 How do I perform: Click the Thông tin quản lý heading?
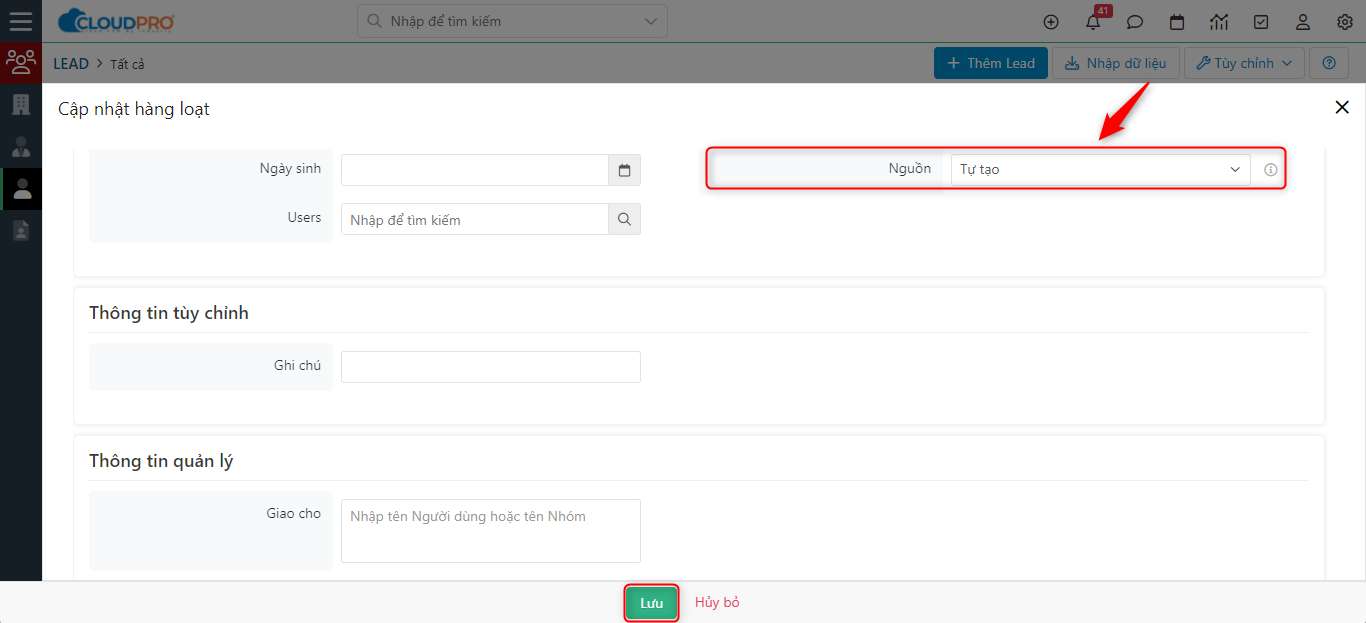[x=161, y=461]
